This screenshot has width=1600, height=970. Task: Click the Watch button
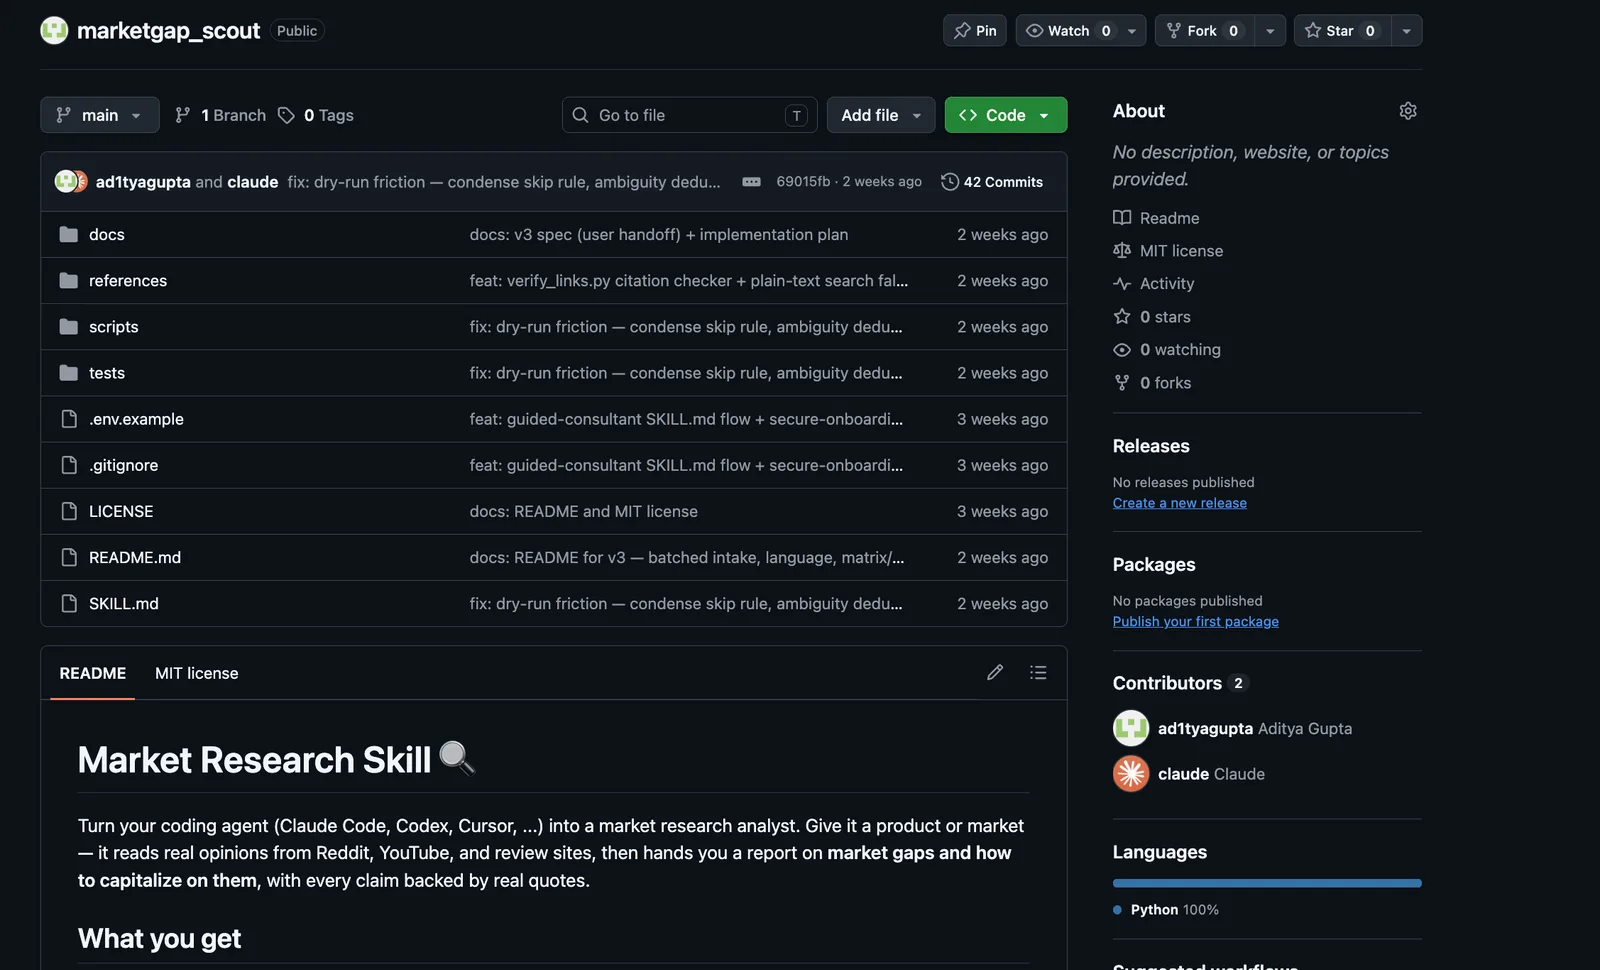click(x=1068, y=31)
